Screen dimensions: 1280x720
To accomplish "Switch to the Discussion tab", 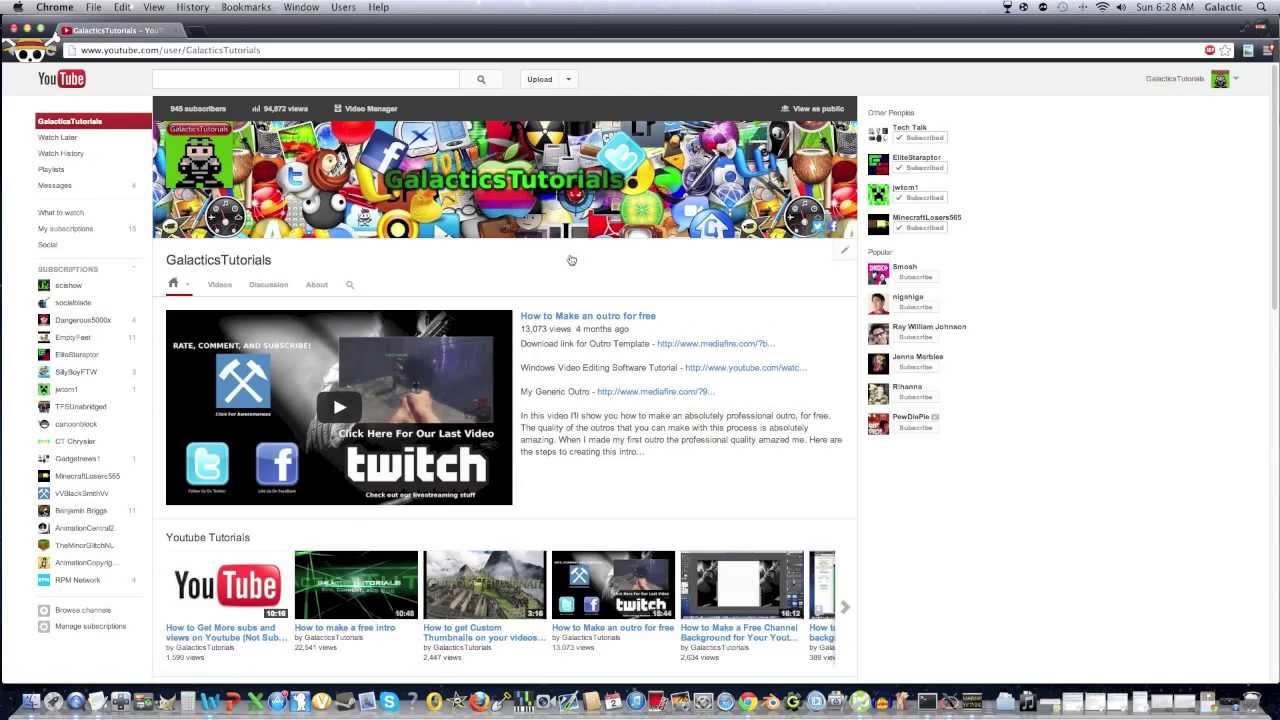I will (268, 285).
